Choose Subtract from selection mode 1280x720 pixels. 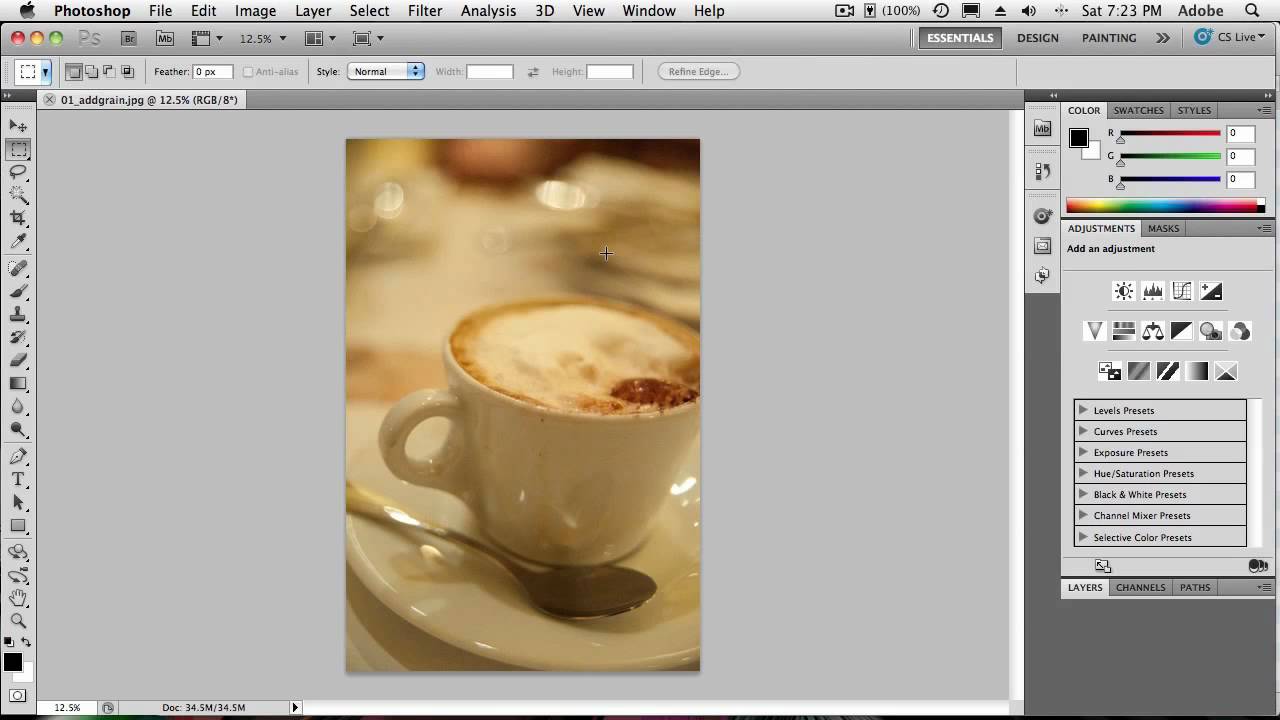(109, 72)
